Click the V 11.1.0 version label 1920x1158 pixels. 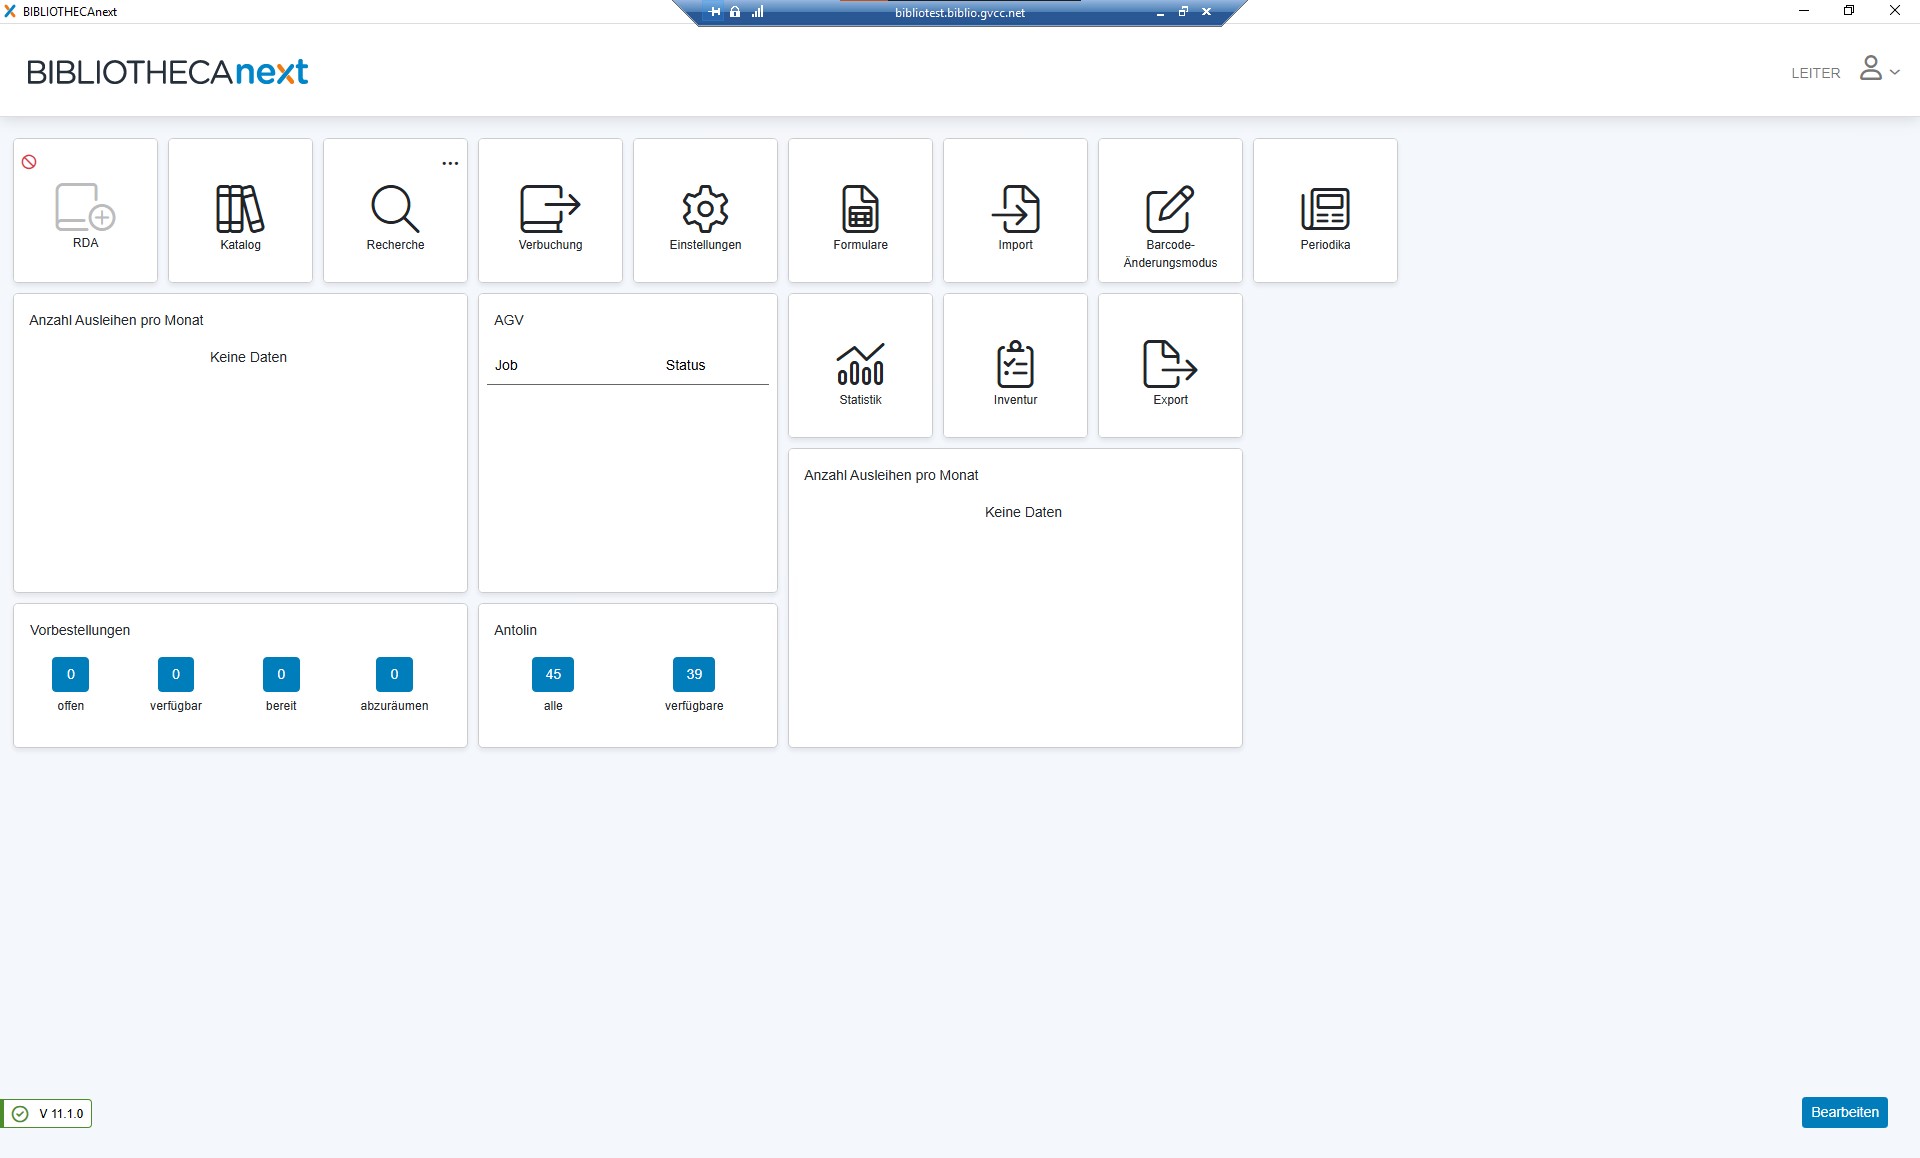coord(61,1113)
